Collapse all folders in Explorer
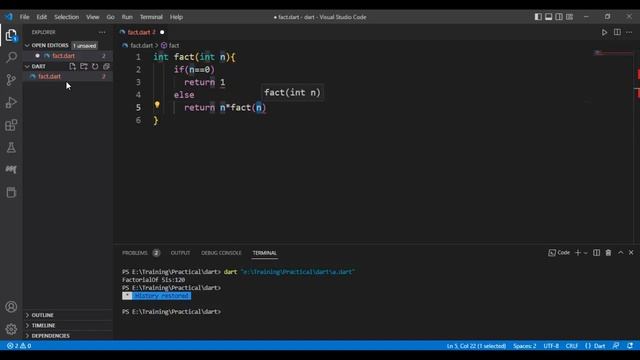The width and height of the screenshot is (640, 360). [106, 66]
